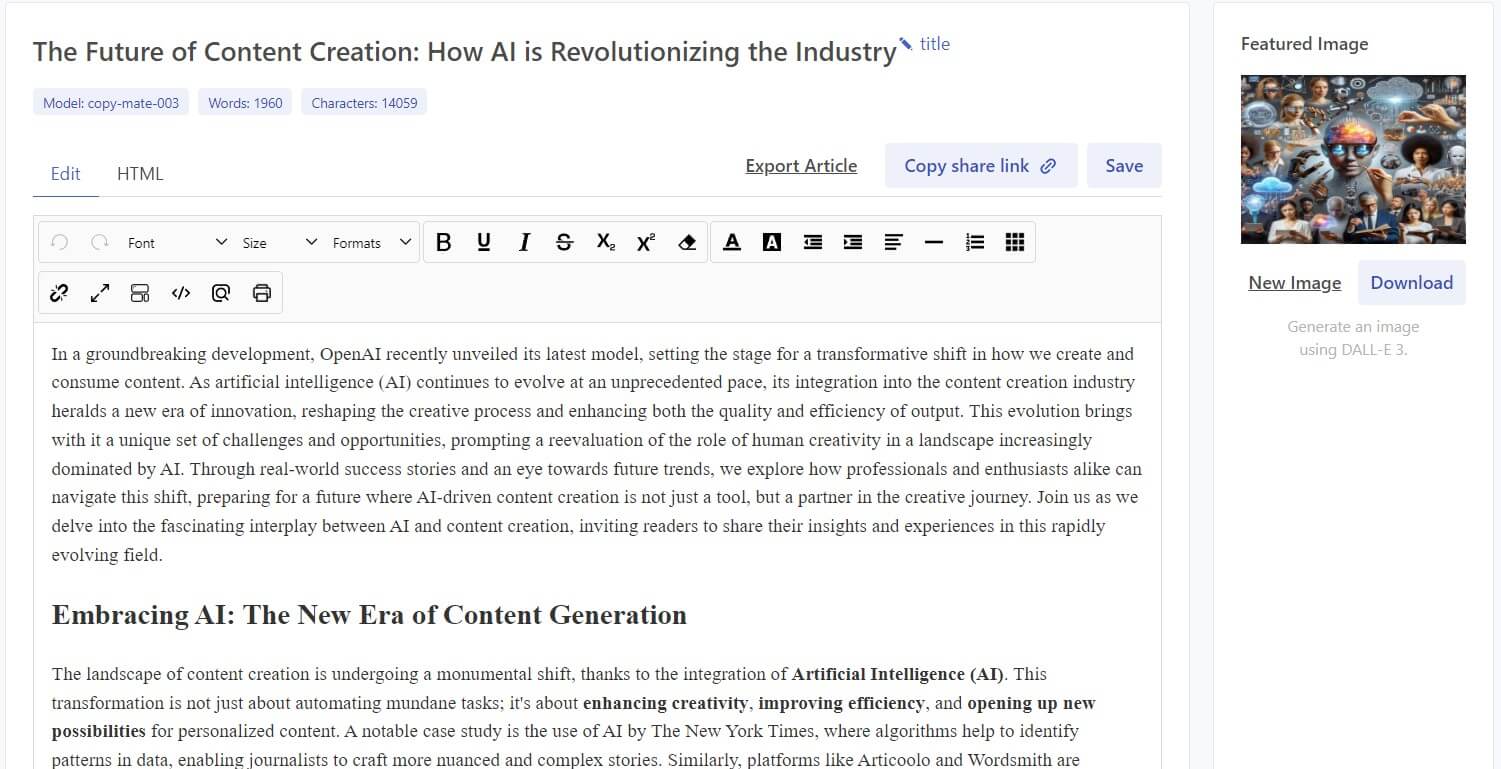
Task: Click the featured image thumbnail
Action: pos(1353,159)
